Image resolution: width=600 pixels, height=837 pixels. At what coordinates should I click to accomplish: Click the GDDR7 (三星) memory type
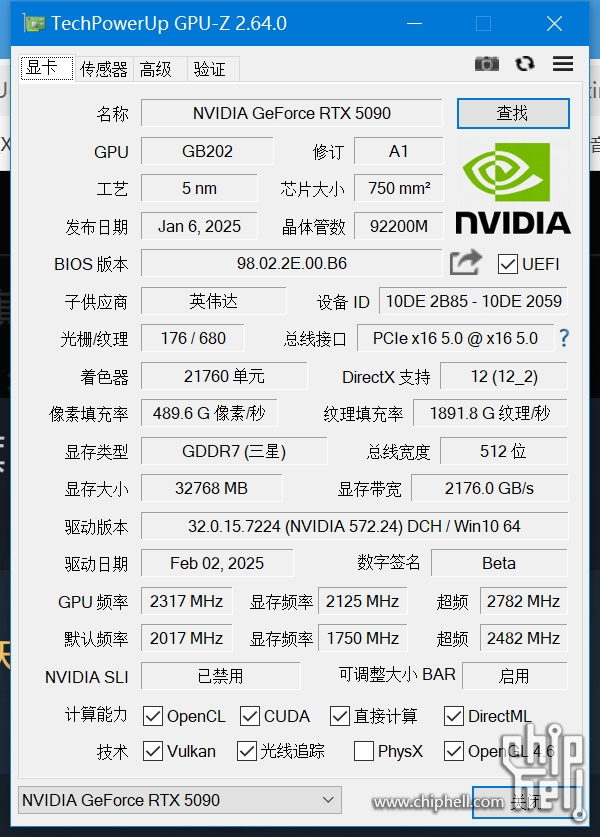(x=234, y=451)
